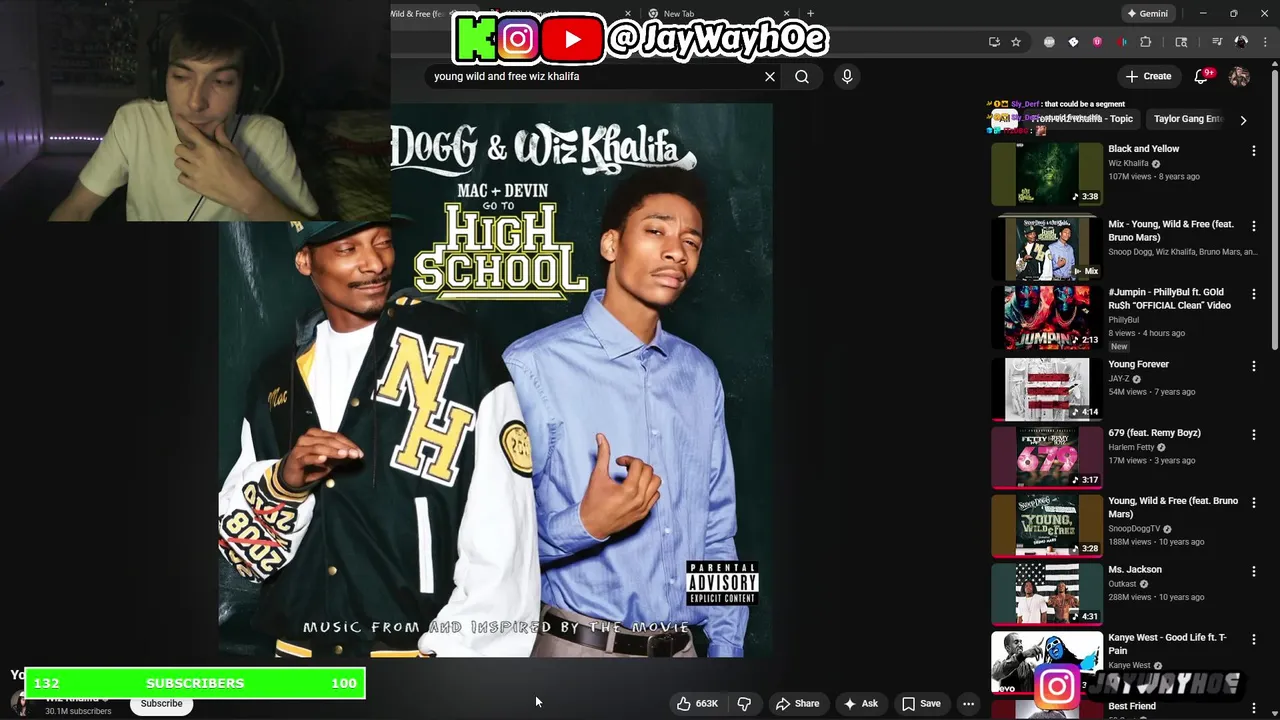The width and height of the screenshot is (1280, 720).
Task: Open options for Mix - Young, Wild & Free
Action: (x=1253, y=227)
